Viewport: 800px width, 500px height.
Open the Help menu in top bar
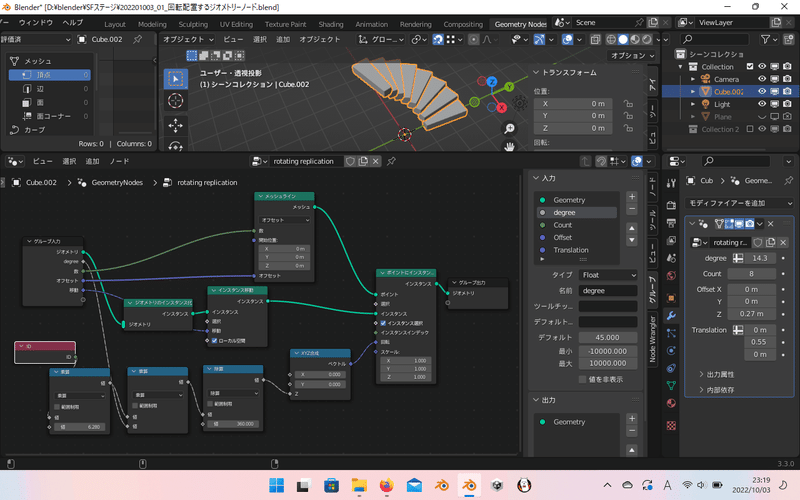[73, 22]
